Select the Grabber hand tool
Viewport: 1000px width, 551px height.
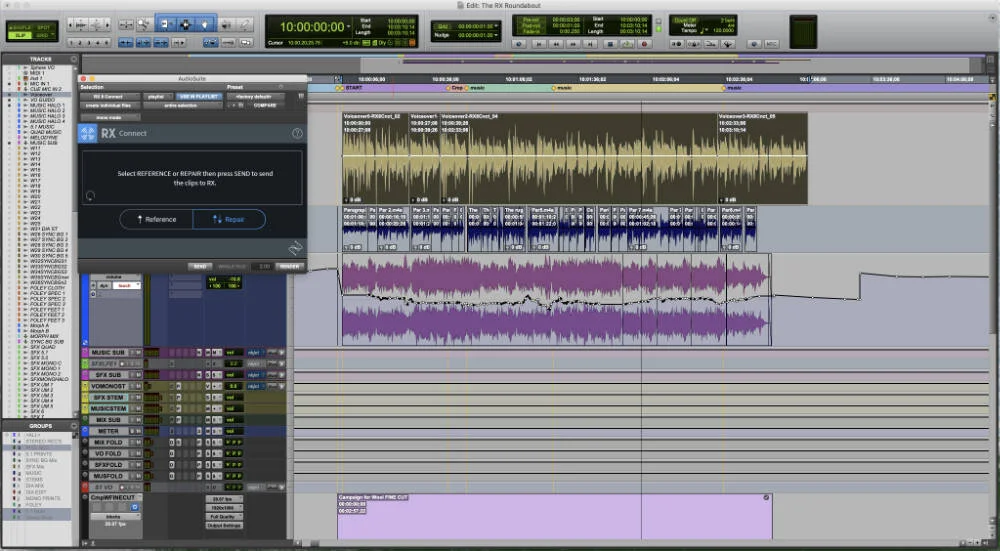204,24
